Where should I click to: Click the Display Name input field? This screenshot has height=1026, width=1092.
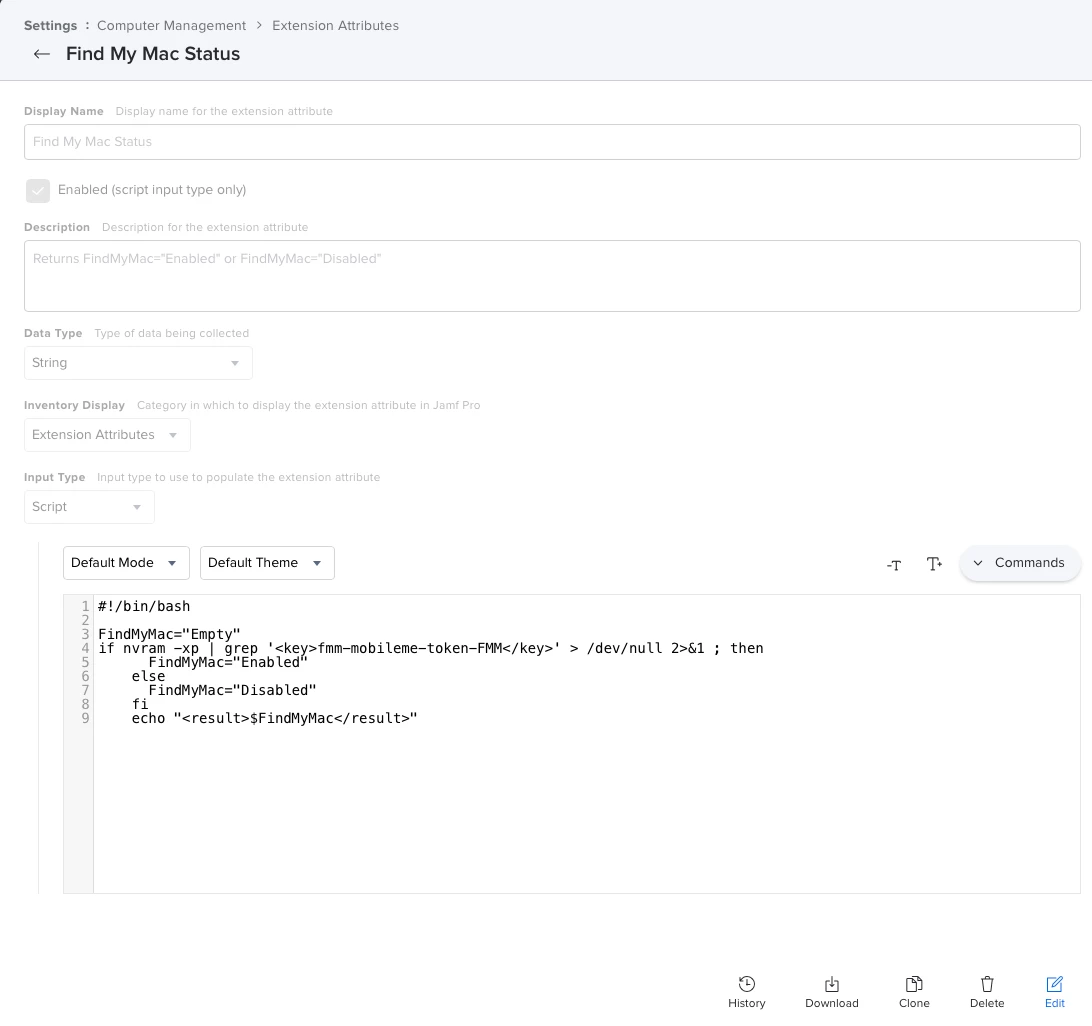click(x=552, y=142)
